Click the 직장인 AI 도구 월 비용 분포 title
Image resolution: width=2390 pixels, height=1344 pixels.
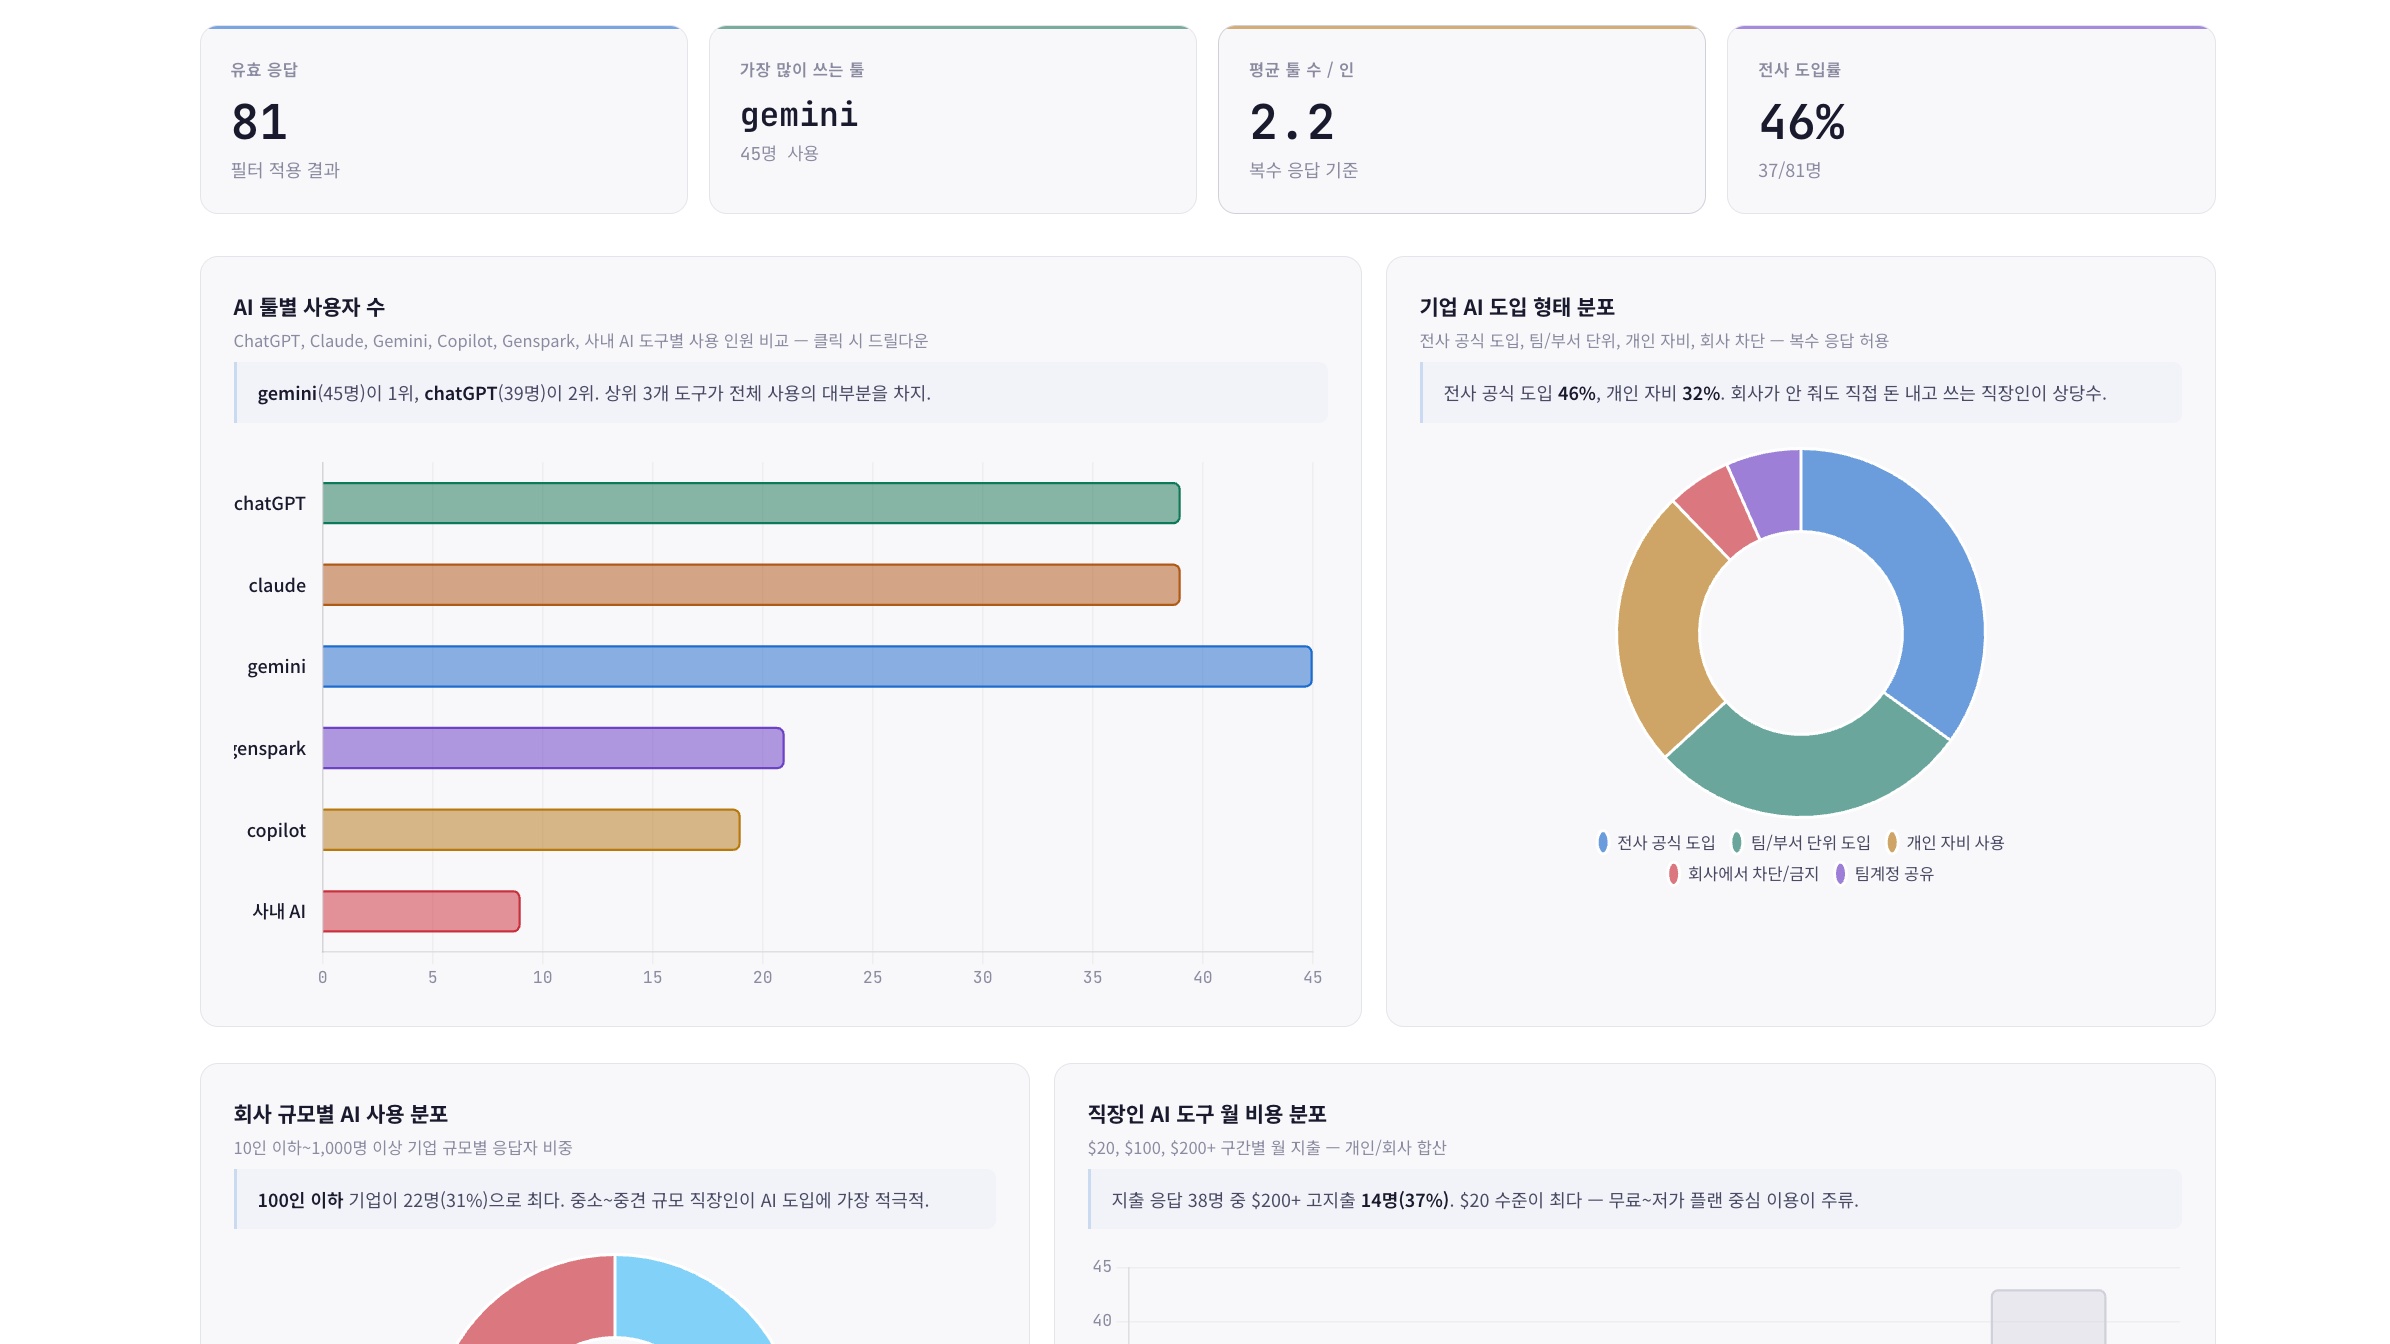click(1207, 1114)
